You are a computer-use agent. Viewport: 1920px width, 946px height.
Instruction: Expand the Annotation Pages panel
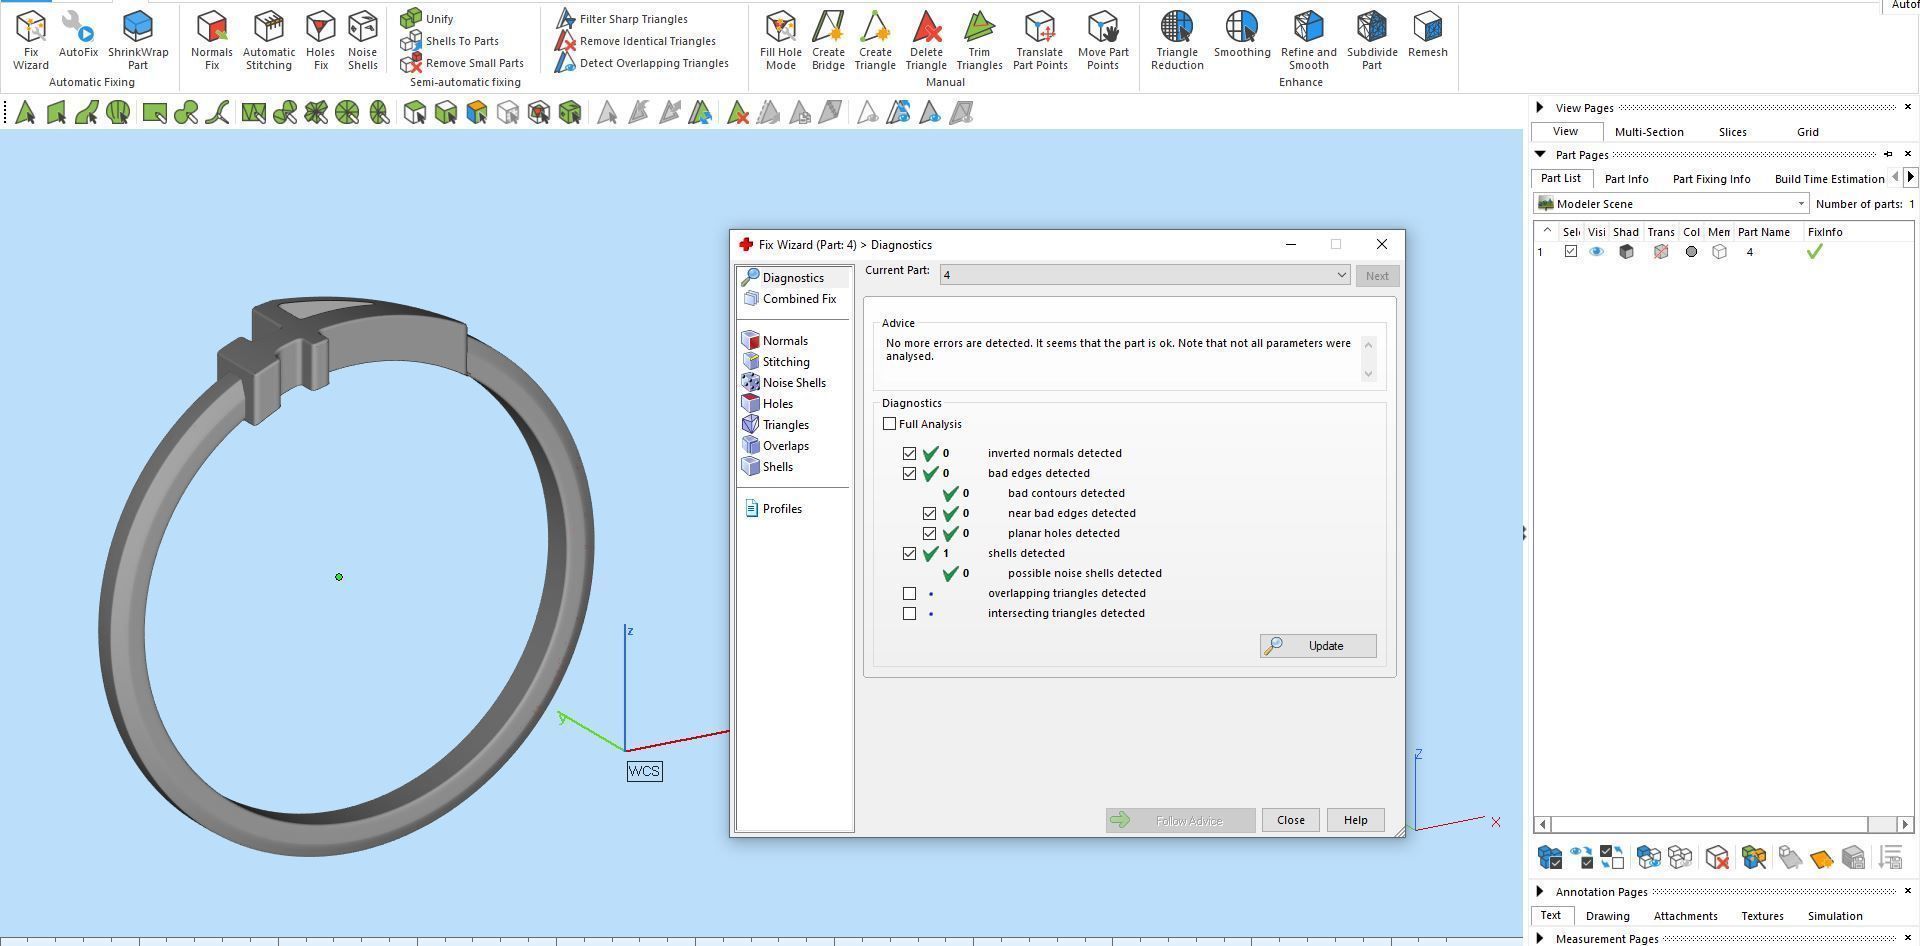click(1540, 891)
